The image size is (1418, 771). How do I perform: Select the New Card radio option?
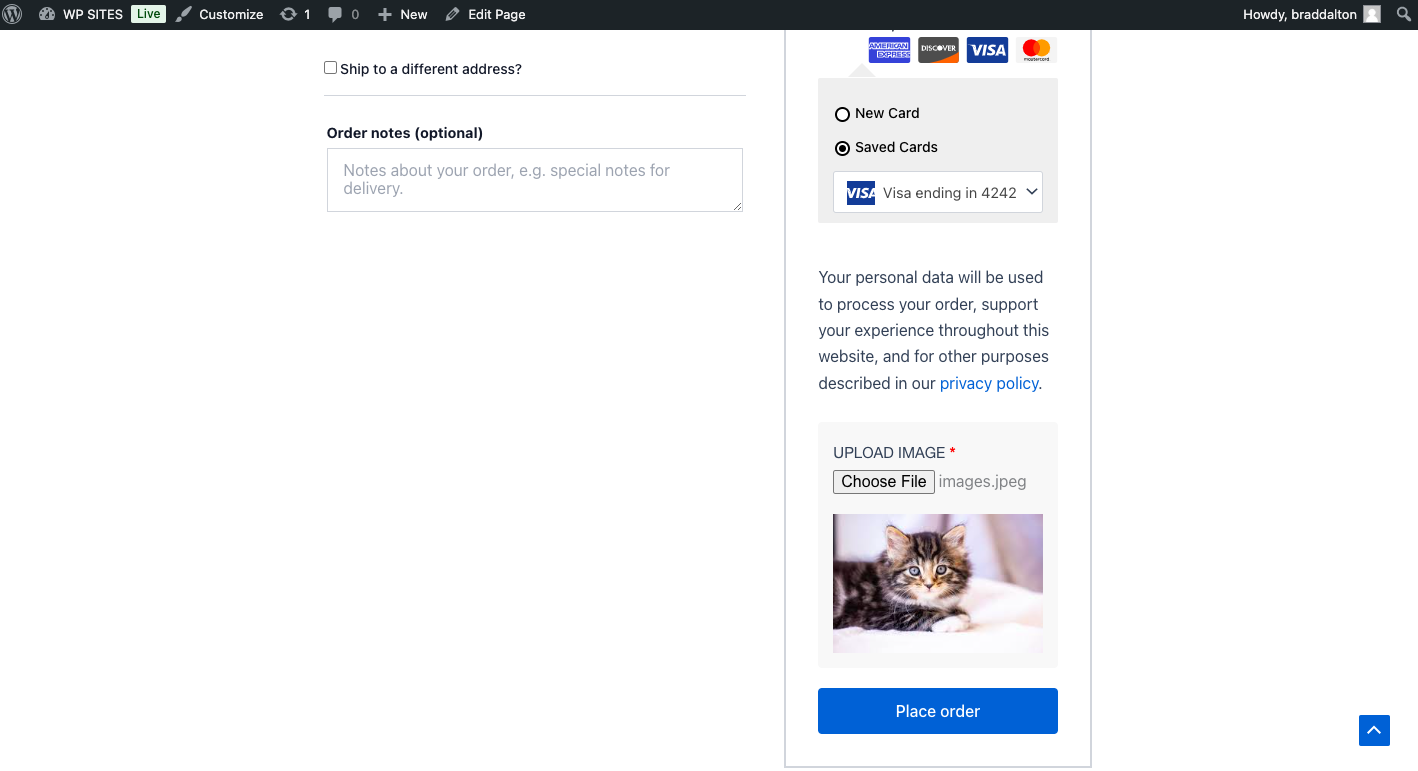843,114
